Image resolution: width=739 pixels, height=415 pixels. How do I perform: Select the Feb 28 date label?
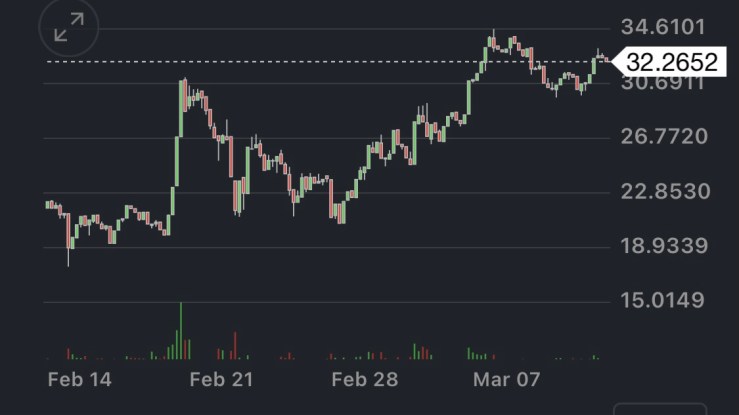[365, 379]
